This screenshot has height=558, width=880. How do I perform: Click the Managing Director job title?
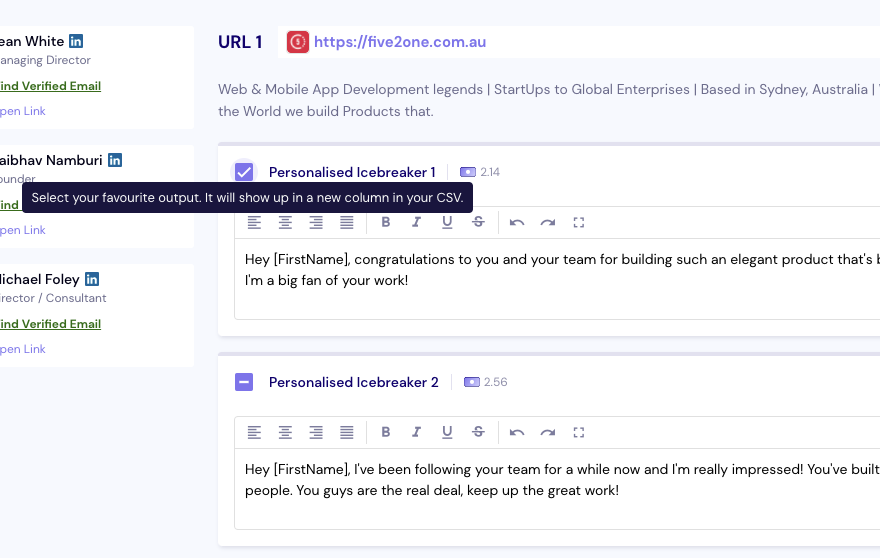[45, 60]
